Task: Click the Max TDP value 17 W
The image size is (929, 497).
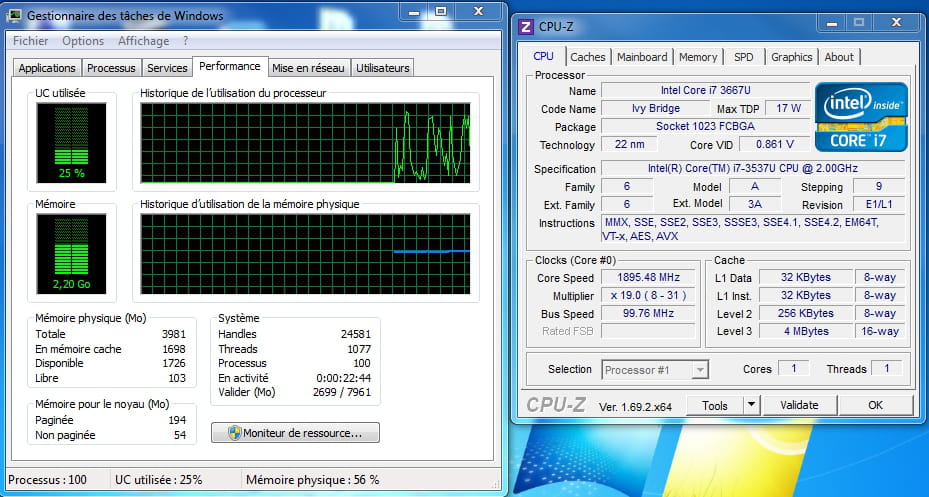Action: (788, 108)
